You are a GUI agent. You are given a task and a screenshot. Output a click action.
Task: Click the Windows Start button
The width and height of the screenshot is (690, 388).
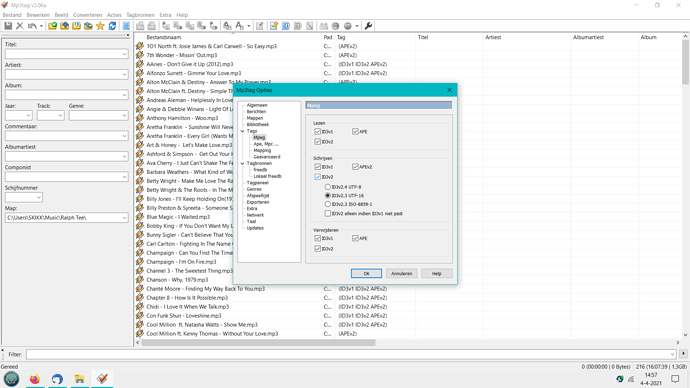11,379
